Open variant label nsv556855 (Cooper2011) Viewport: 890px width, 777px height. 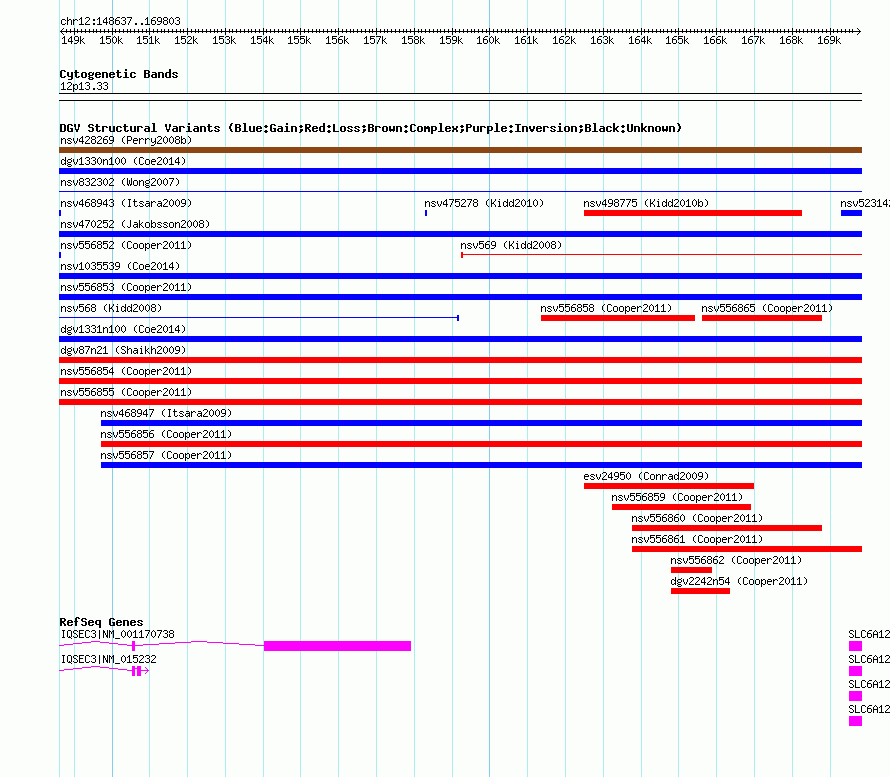126,392
